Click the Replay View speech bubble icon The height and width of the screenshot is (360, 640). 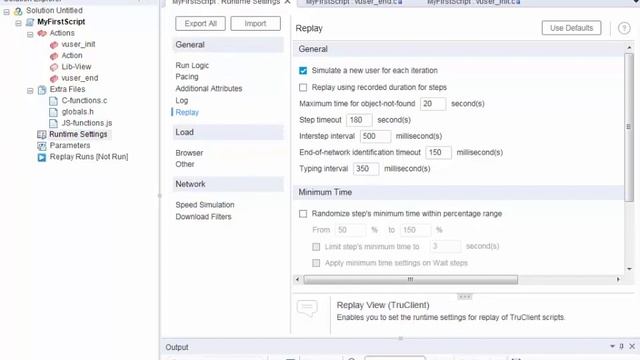pos(307,308)
